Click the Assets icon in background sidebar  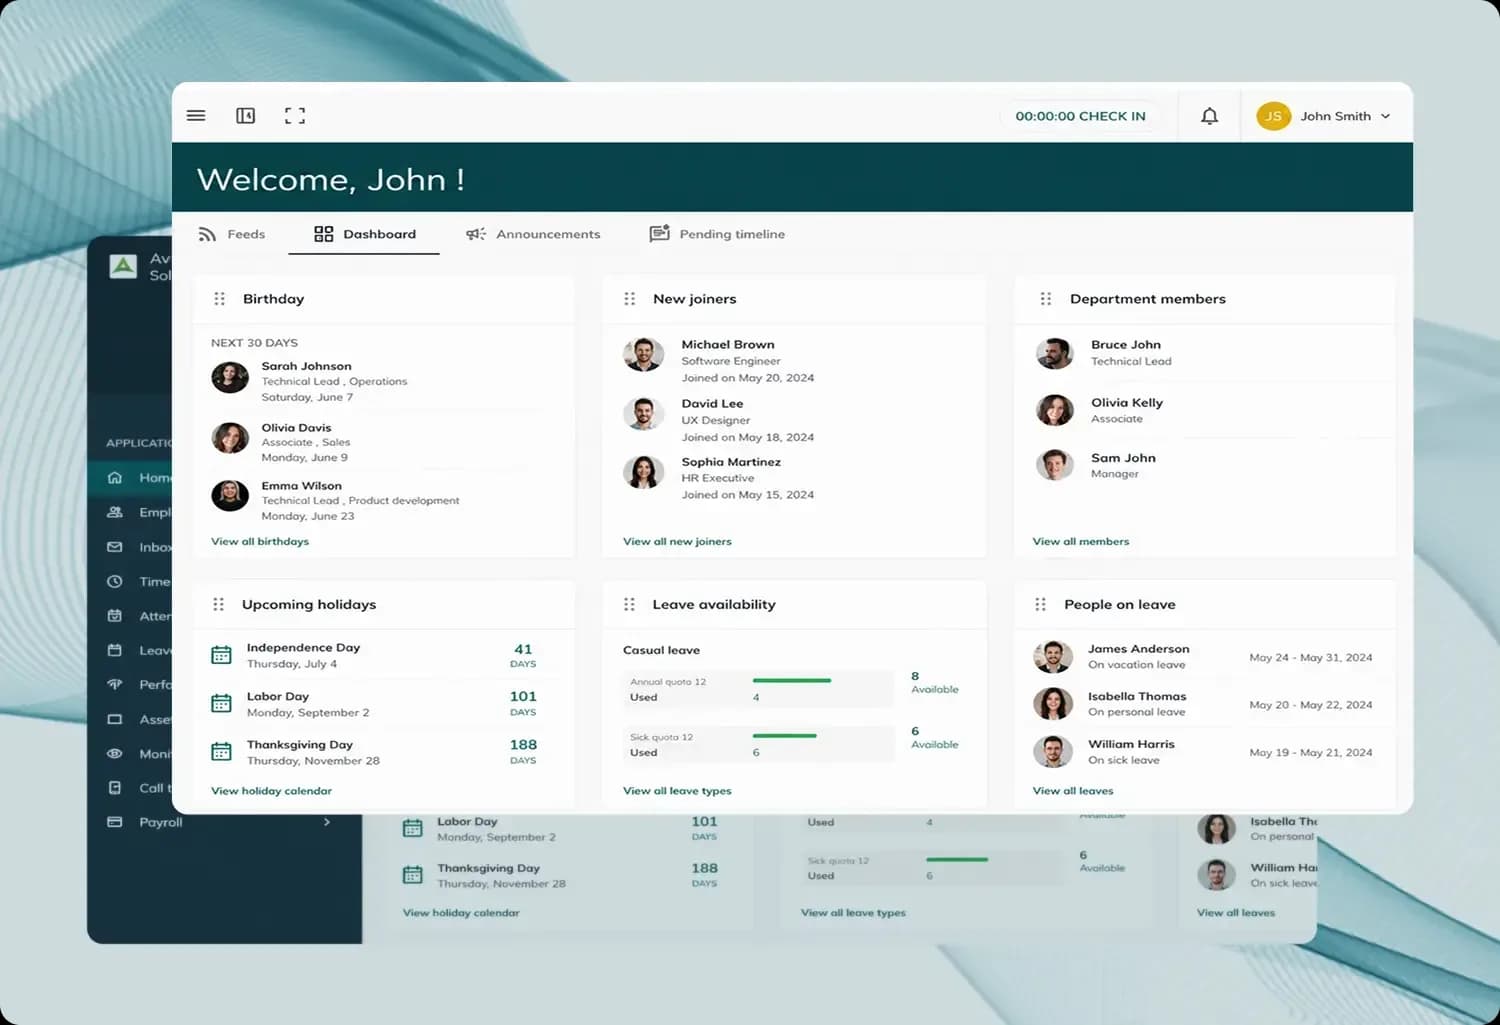click(115, 719)
